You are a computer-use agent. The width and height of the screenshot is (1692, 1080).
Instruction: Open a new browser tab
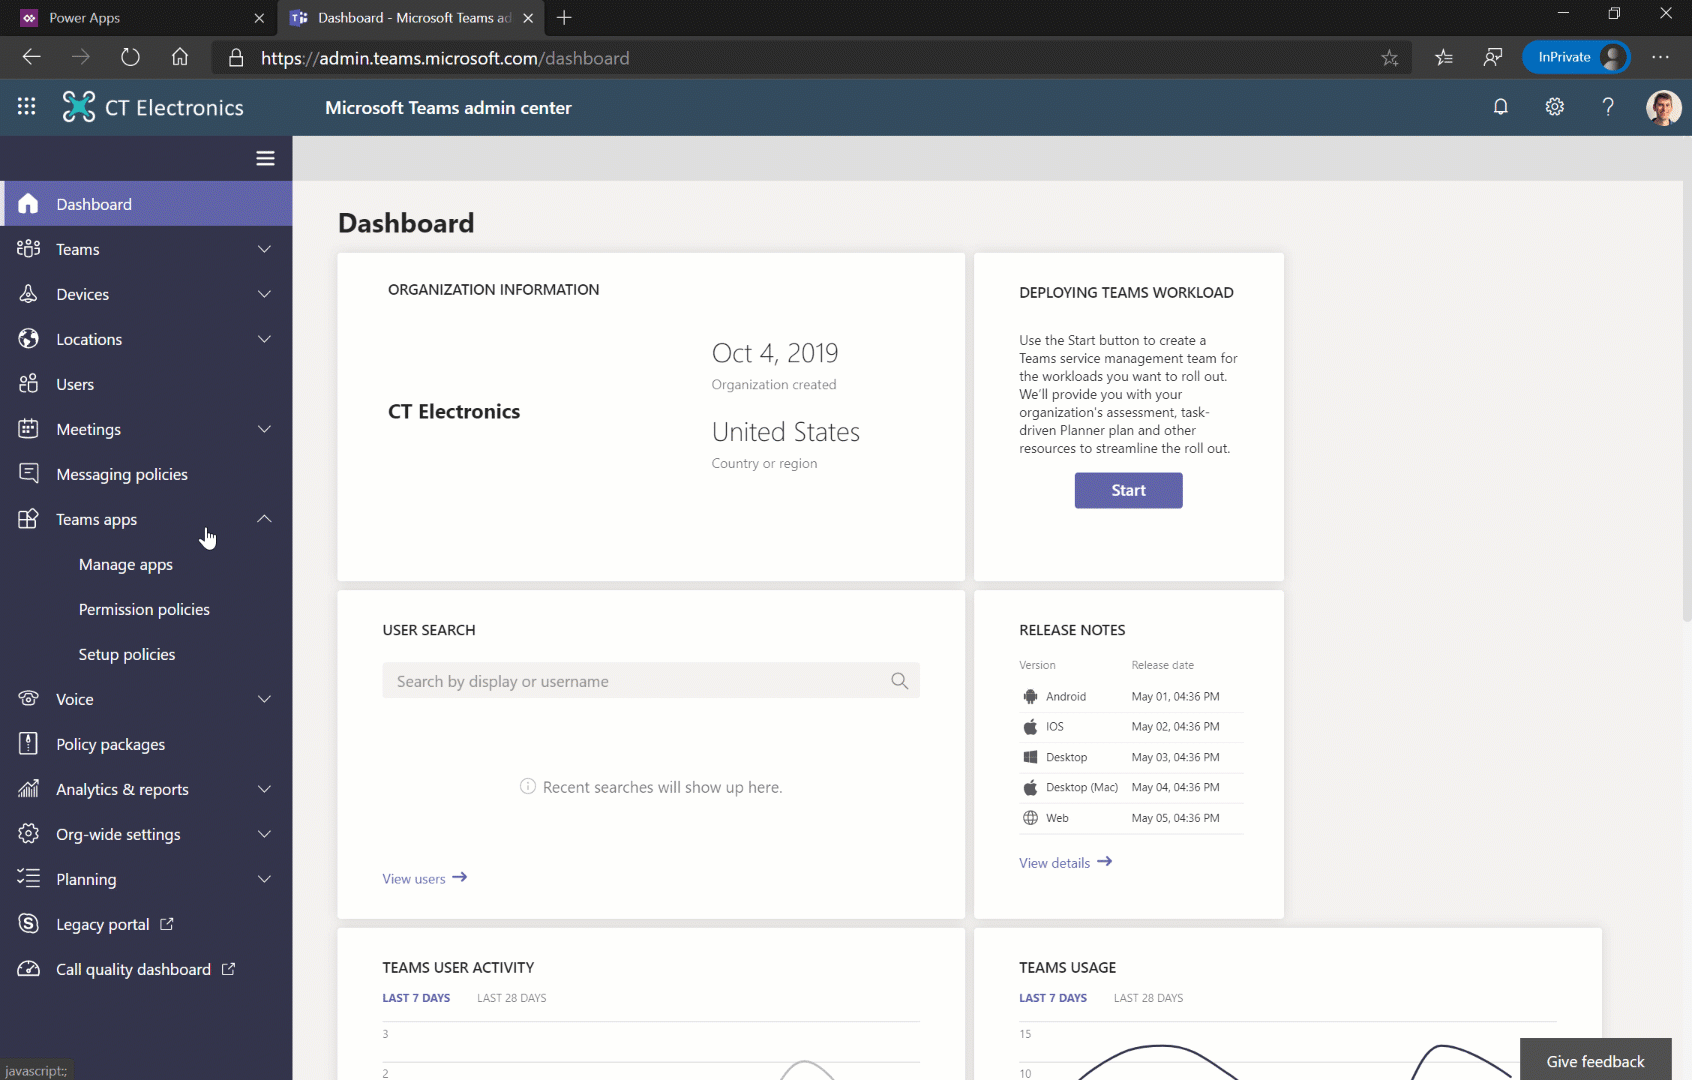(x=564, y=18)
